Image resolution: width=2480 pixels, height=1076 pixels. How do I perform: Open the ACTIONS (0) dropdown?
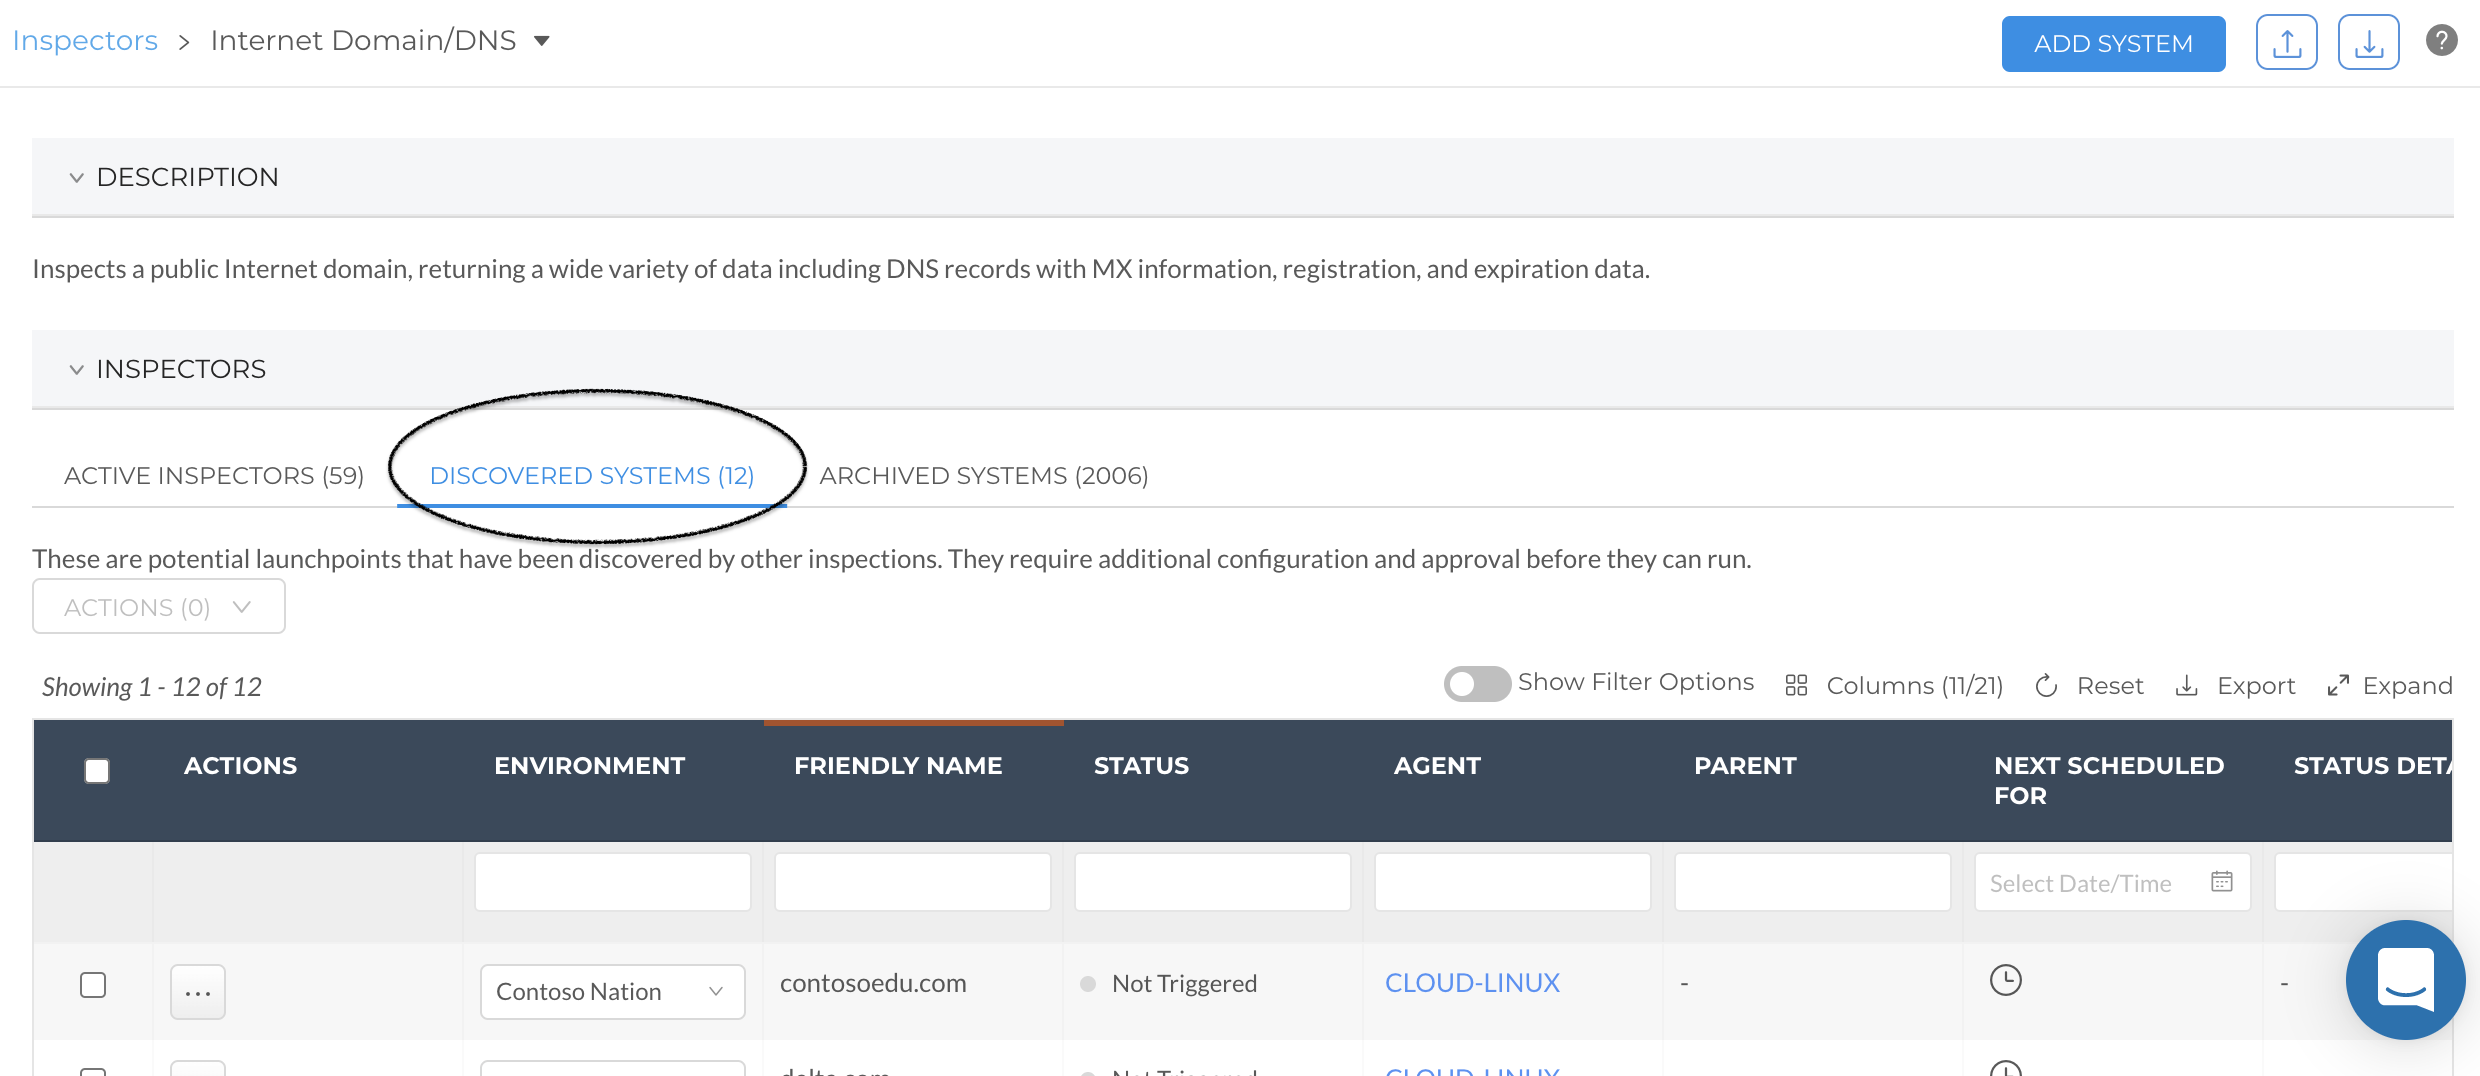[x=159, y=606]
